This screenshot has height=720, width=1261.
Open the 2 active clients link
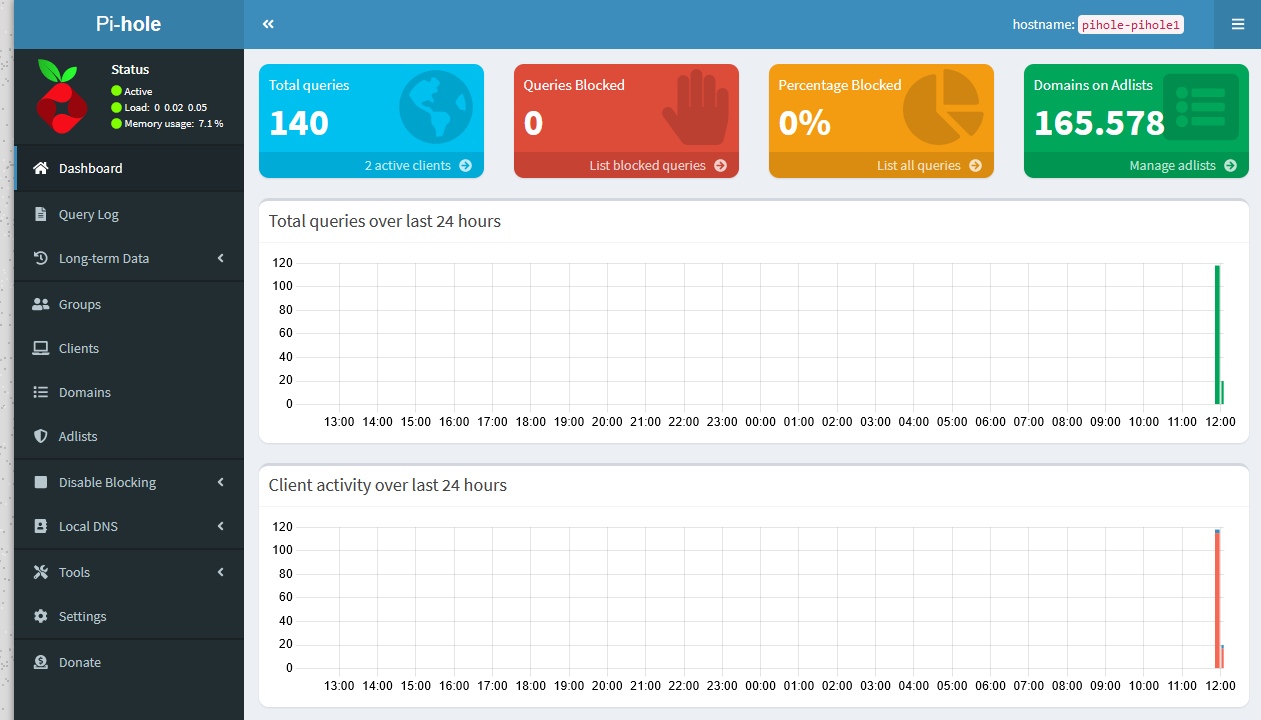click(371, 166)
